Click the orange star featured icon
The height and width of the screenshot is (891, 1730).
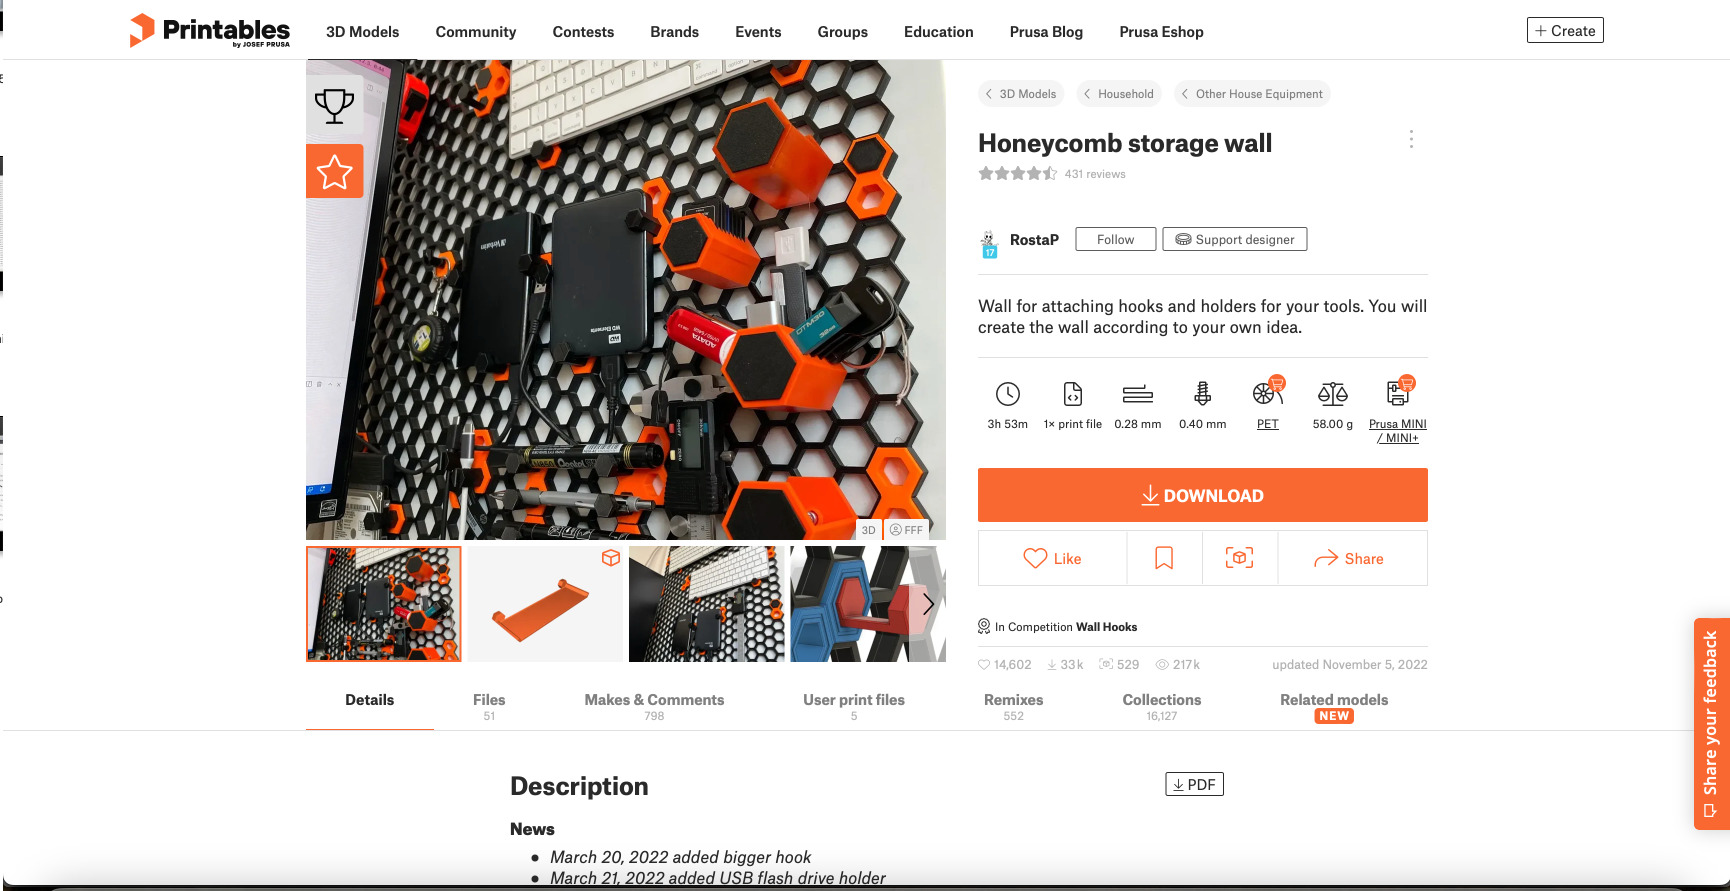tap(334, 171)
